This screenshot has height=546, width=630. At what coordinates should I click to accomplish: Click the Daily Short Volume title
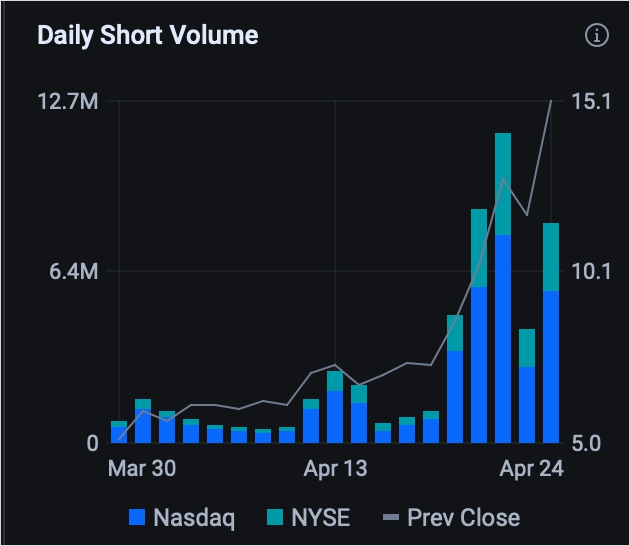147,35
